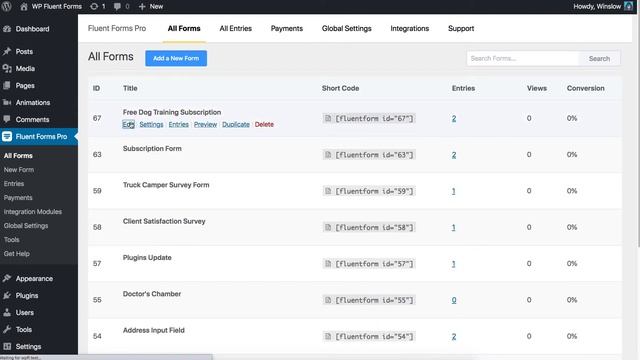Screen dimensions: 640x360
Task: Select Tools in Fluent Forms submenu
Action: click(11, 240)
